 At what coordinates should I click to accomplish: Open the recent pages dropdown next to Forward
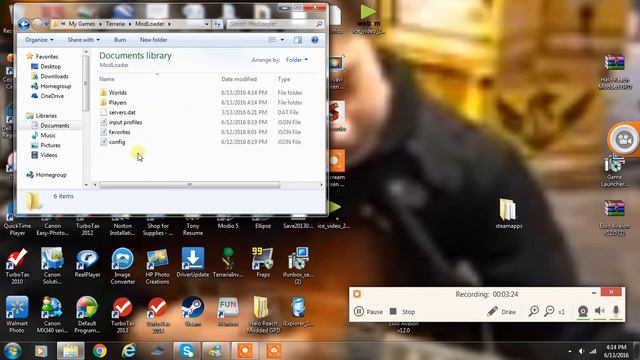[x=46, y=24]
